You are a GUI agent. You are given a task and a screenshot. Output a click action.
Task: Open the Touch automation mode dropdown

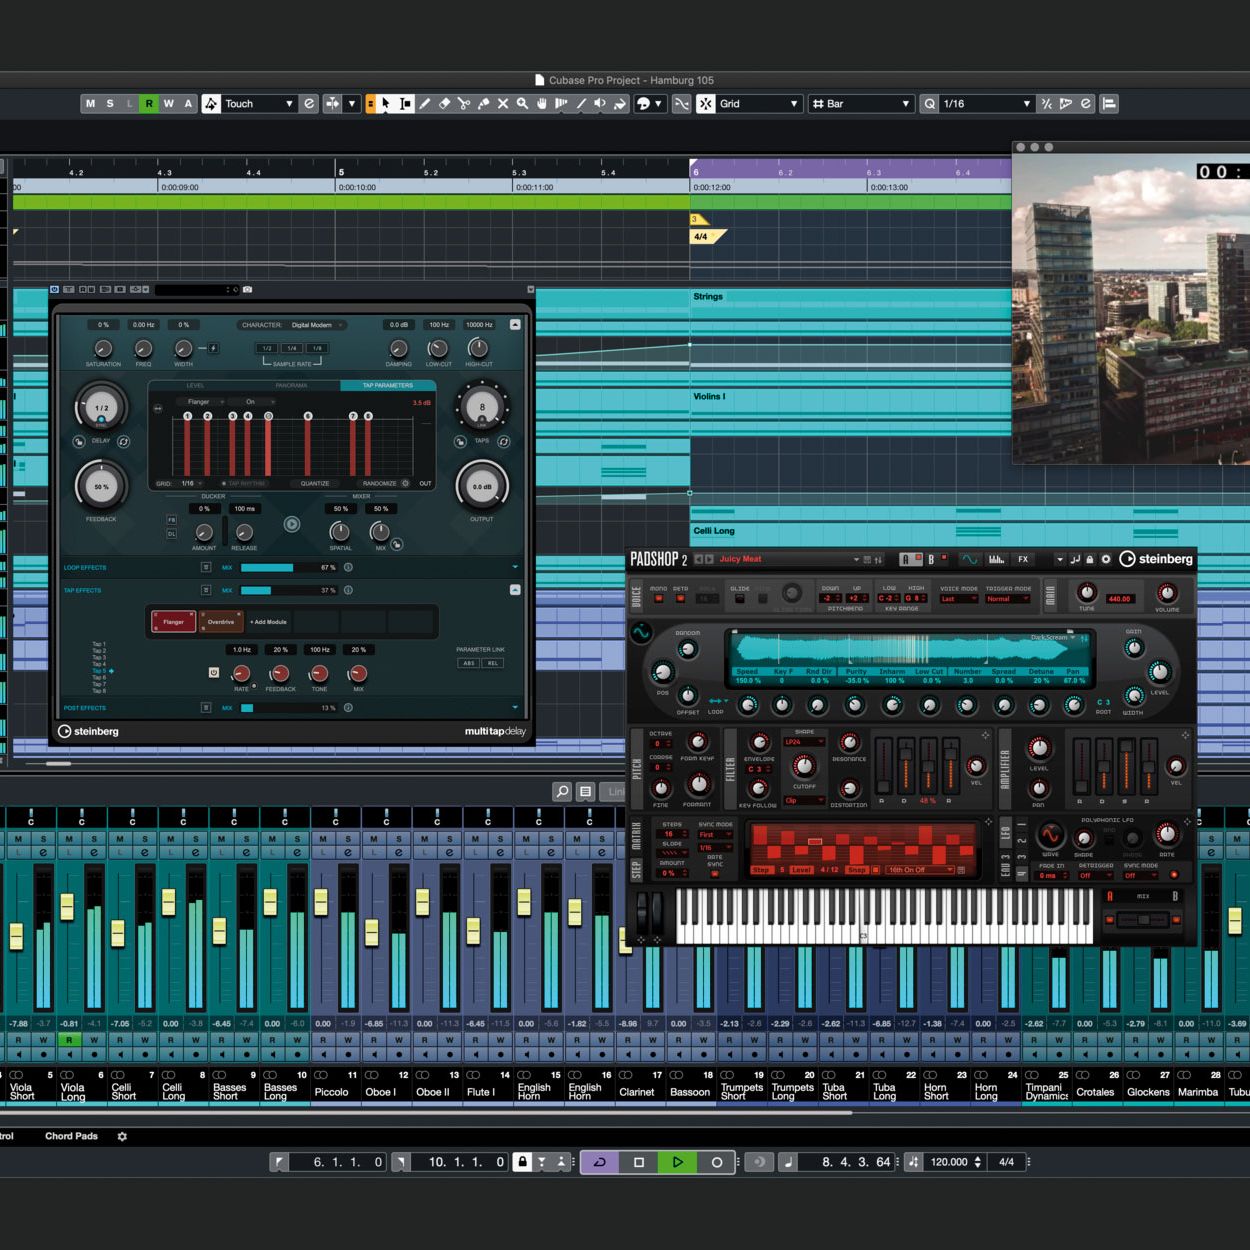tap(258, 104)
